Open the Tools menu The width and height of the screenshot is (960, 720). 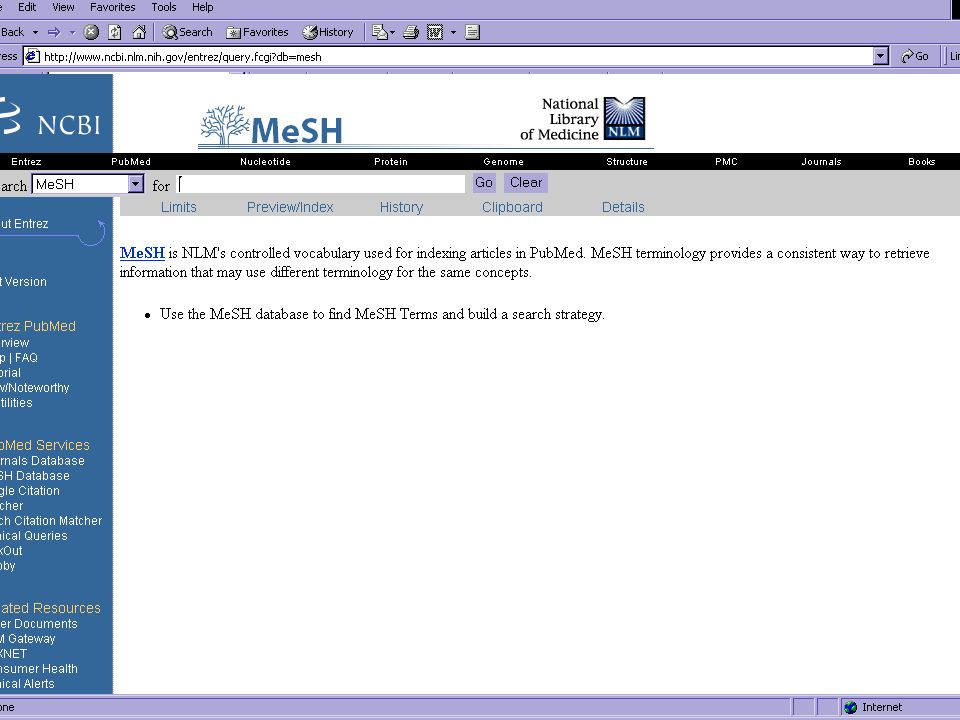coord(163,7)
